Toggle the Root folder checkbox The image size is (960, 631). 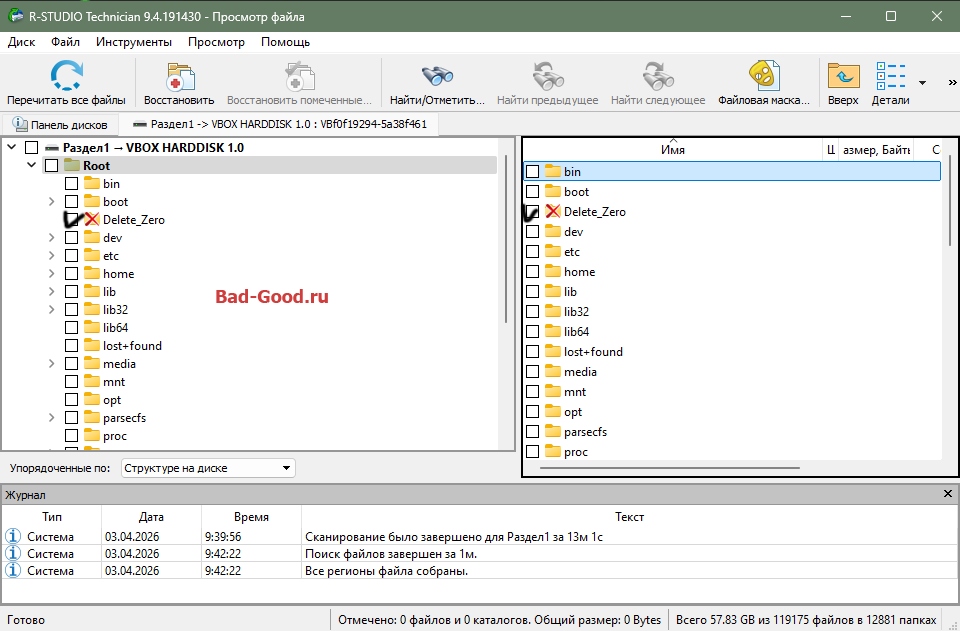click(x=52, y=166)
